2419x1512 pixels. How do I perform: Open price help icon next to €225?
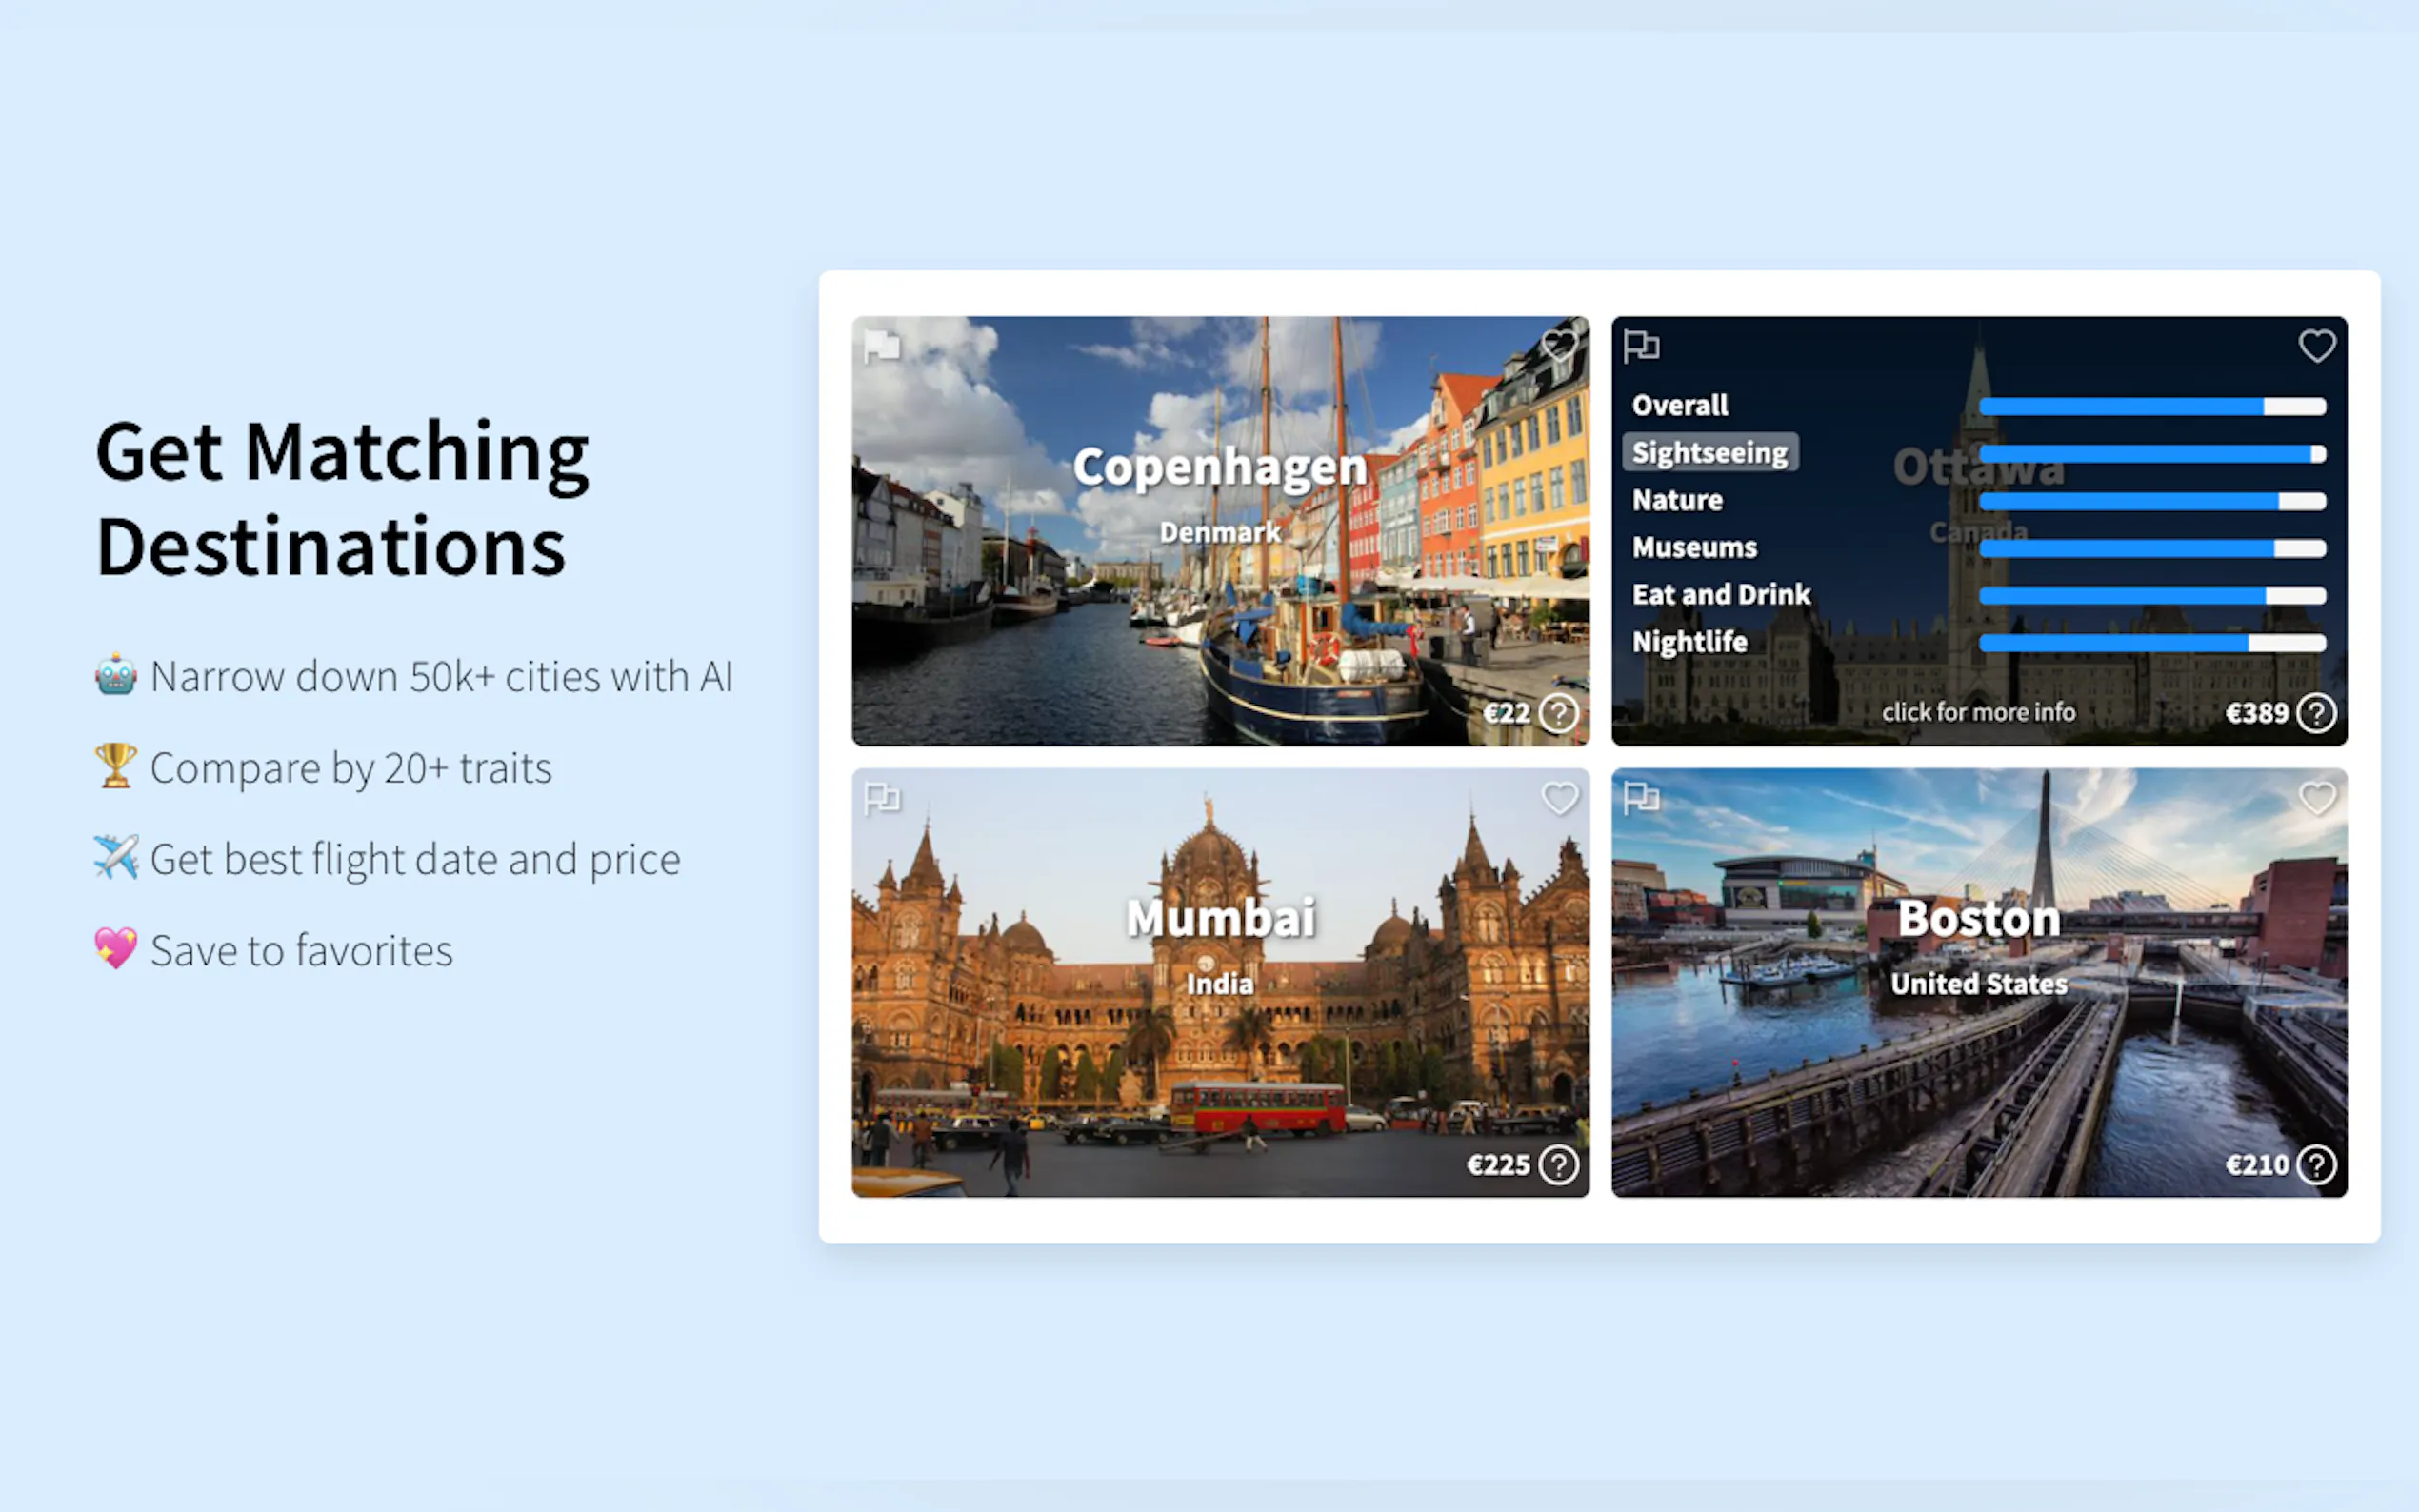click(x=1558, y=1165)
